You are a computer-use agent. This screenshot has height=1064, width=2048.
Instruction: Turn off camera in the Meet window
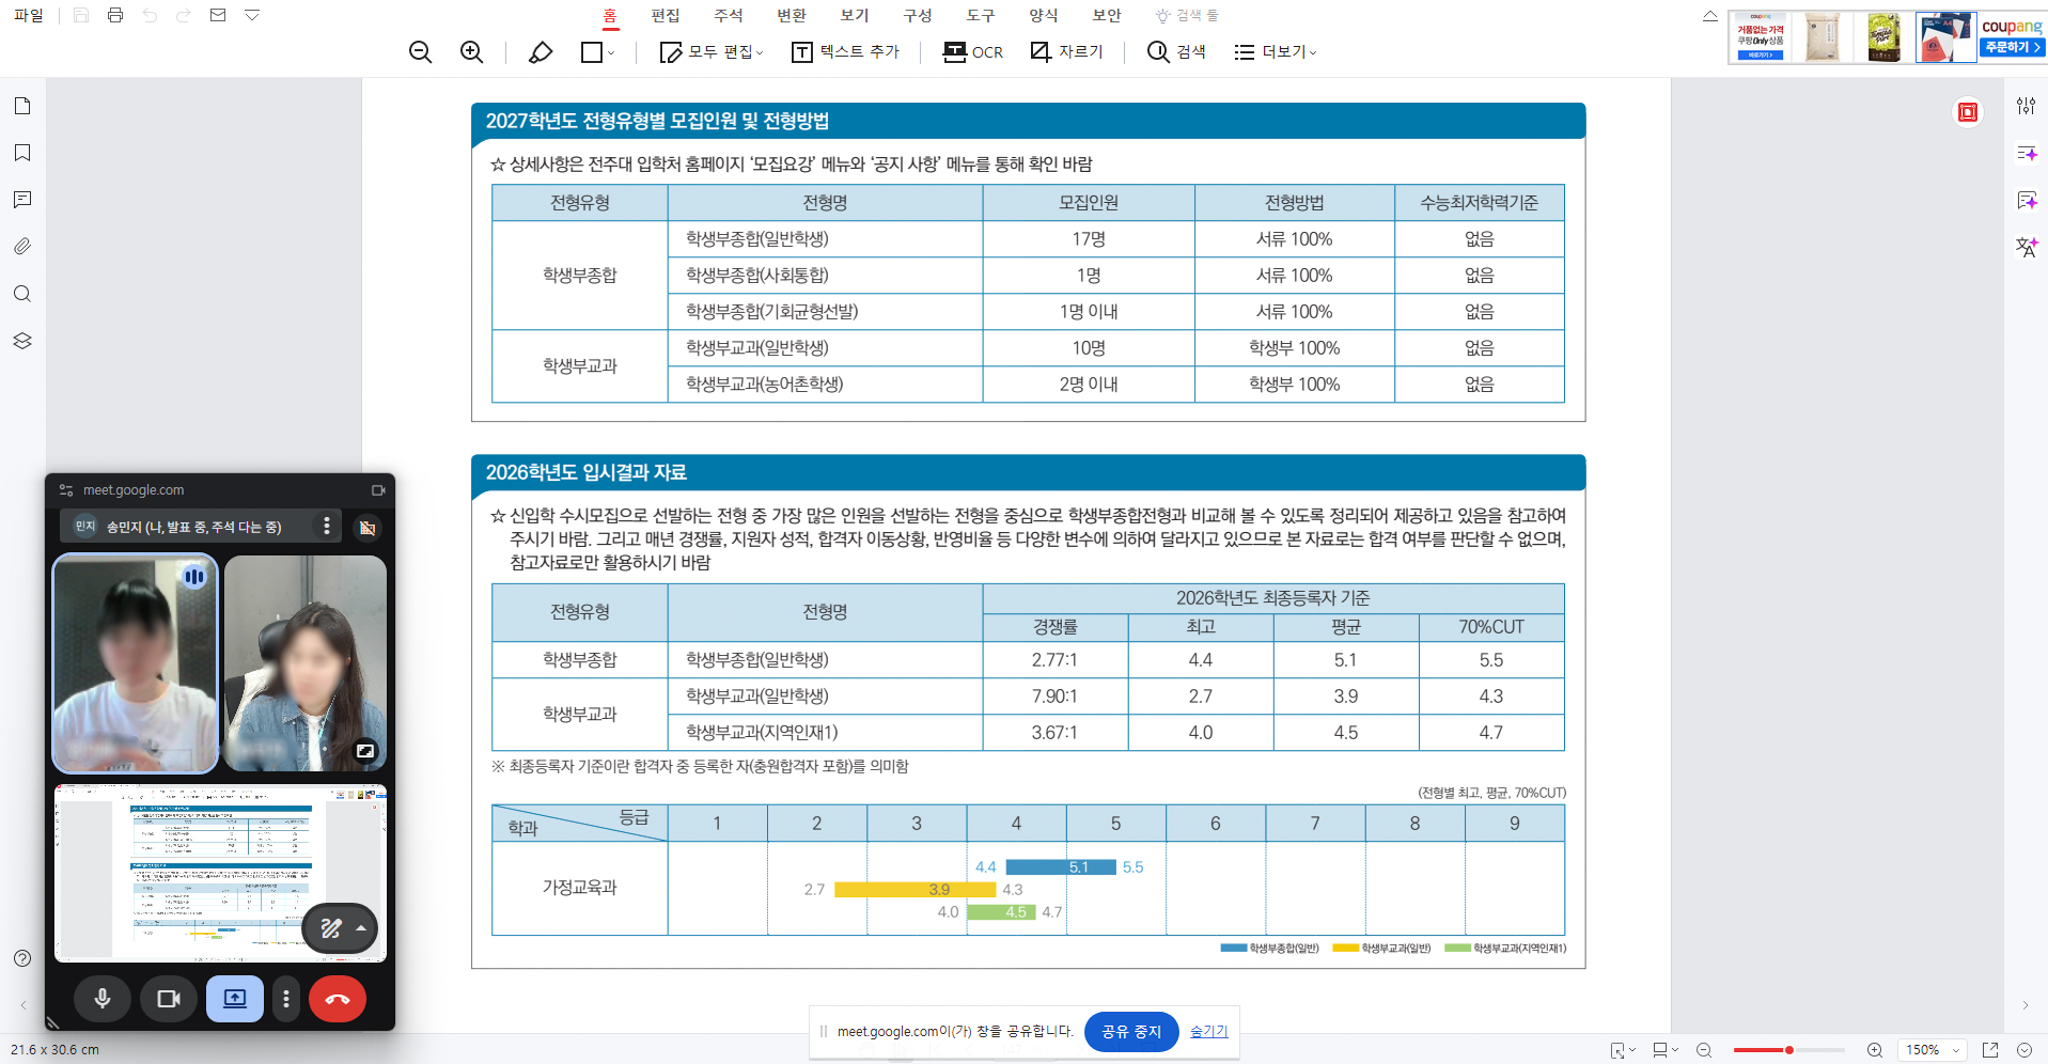(168, 998)
